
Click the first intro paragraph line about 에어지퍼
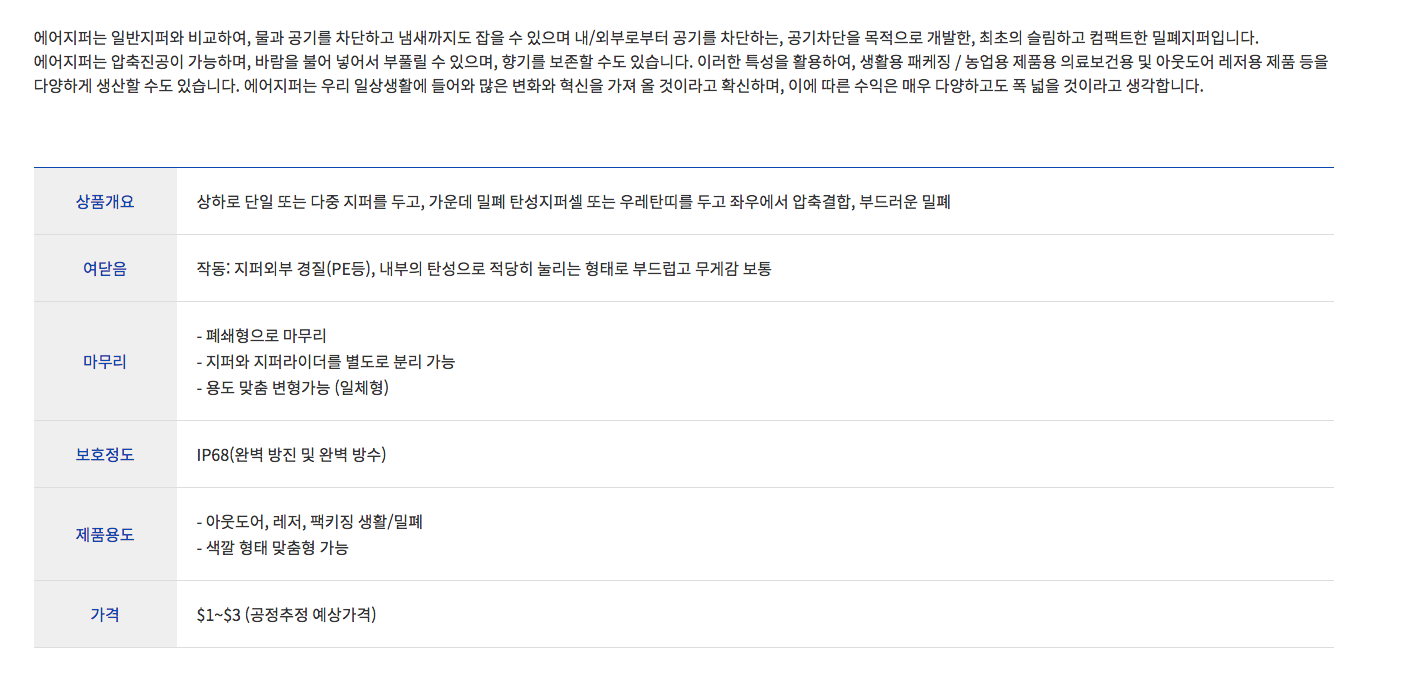645,39
